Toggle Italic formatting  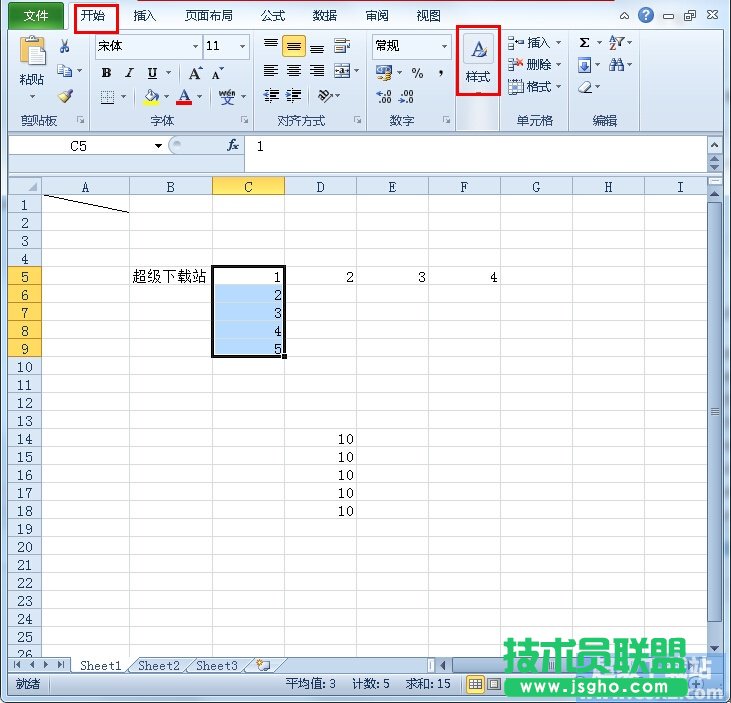click(129, 73)
